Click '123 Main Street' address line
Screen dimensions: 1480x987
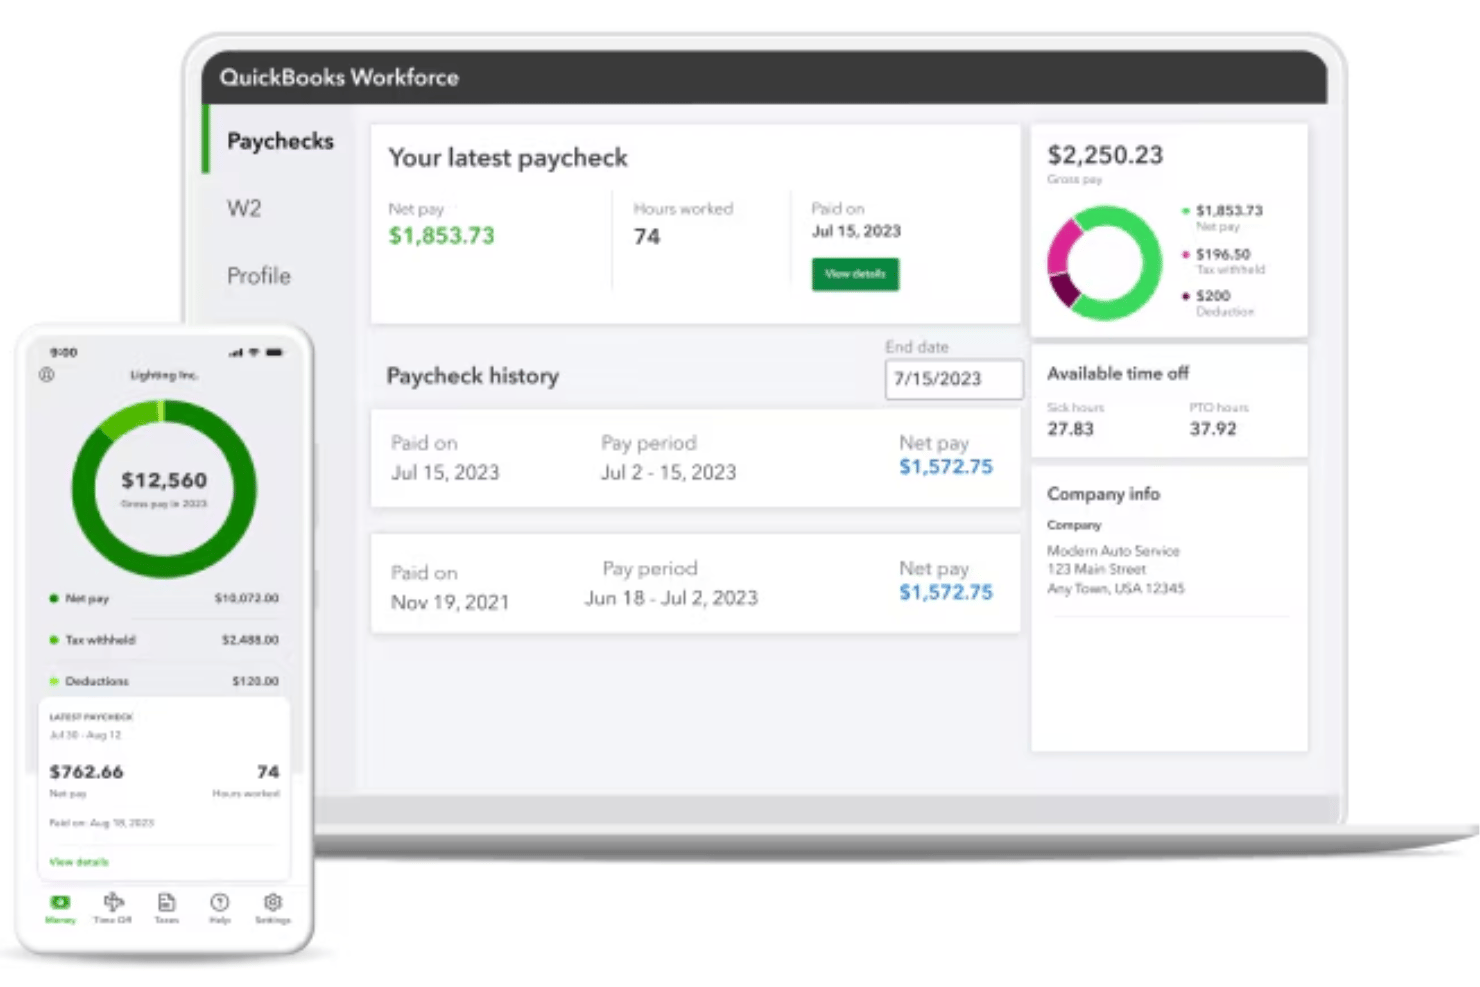tap(1096, 569)
